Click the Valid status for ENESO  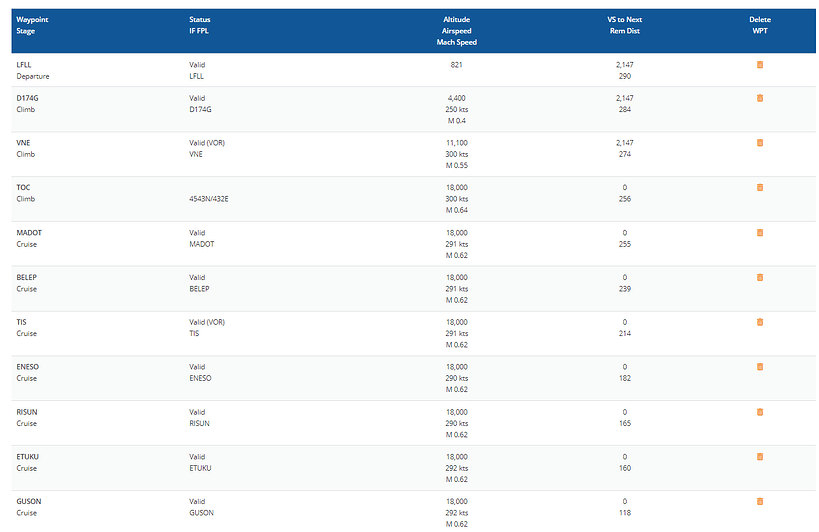tap(197, 367)
